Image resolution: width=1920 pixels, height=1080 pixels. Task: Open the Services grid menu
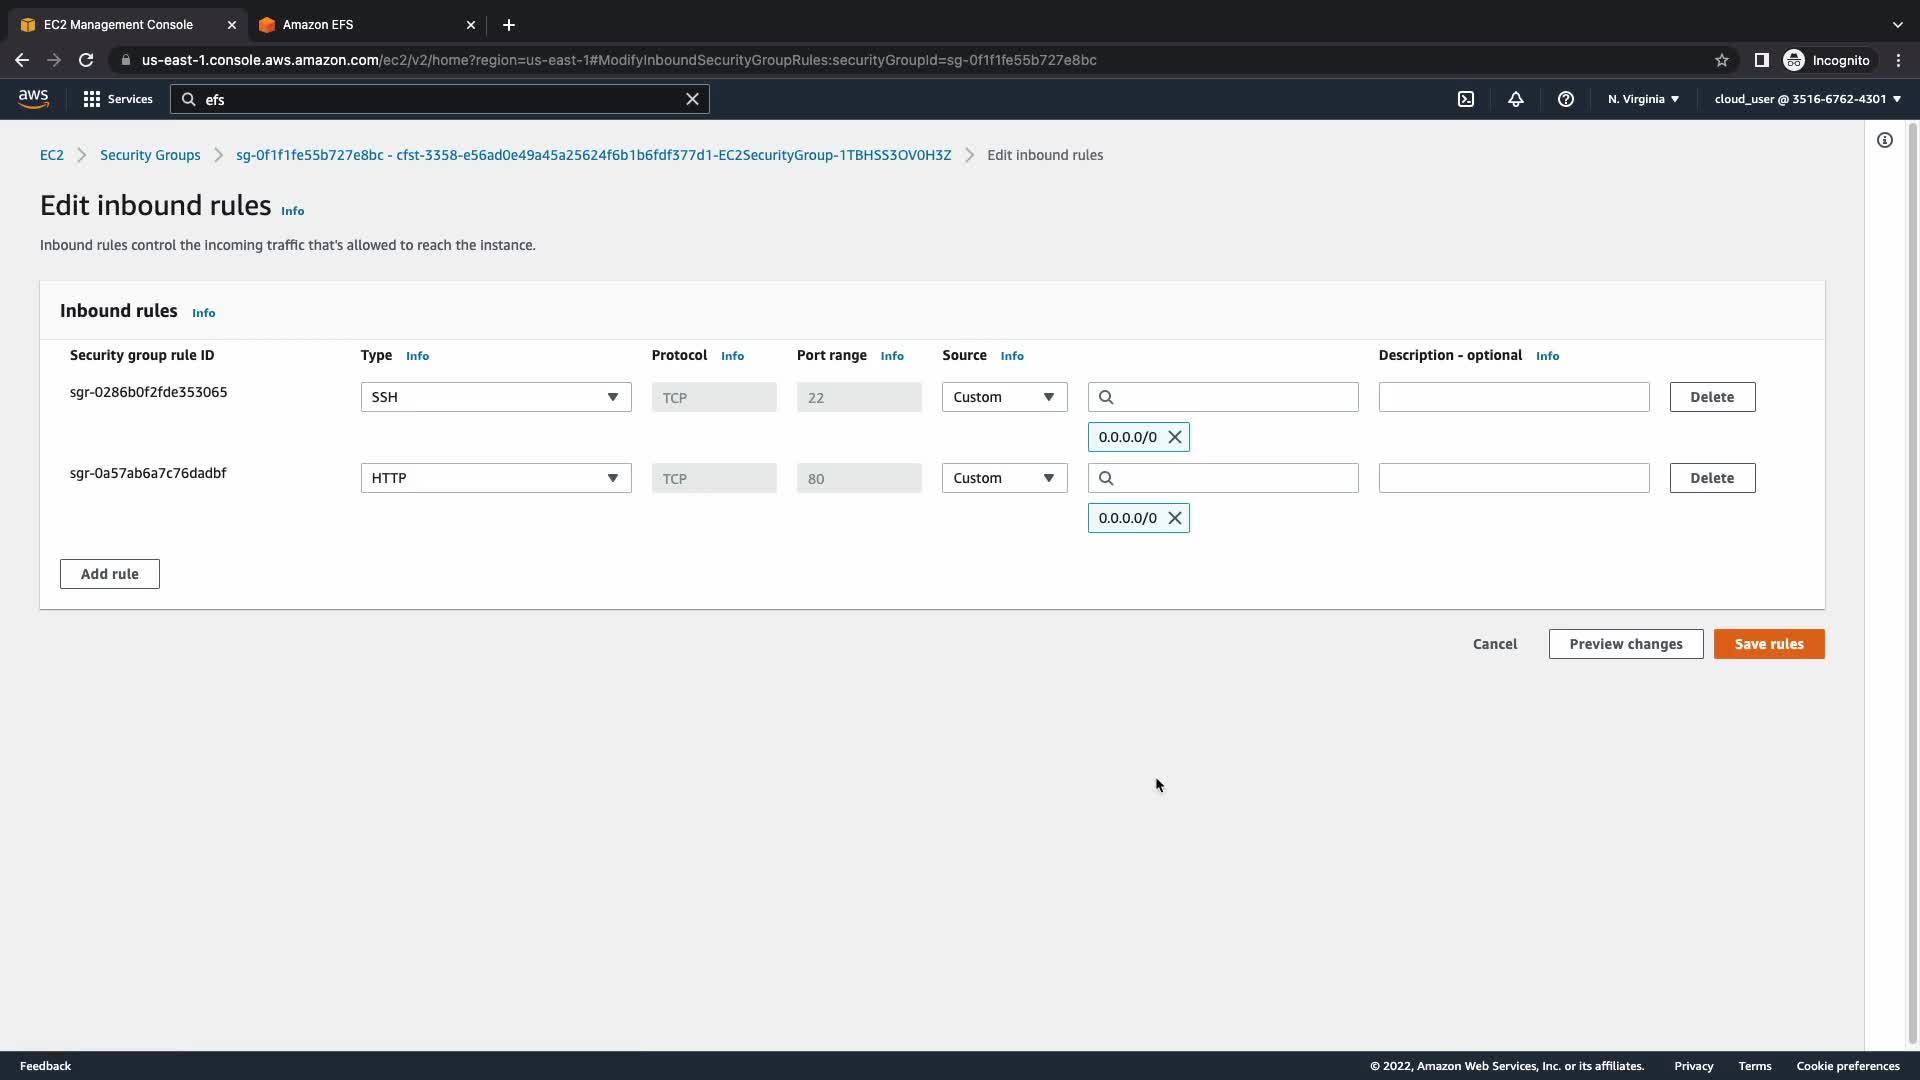point(118,99)
